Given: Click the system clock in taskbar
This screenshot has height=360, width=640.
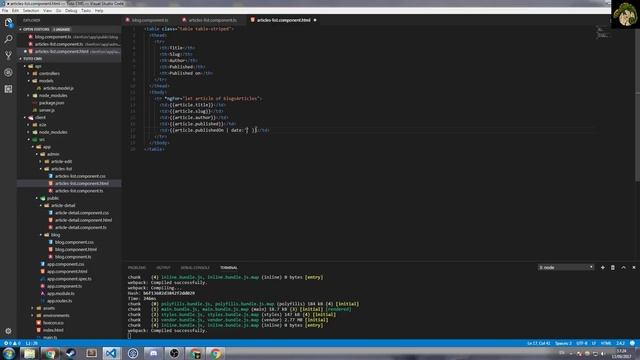Looking at the screenshot, I should [622, 353].
